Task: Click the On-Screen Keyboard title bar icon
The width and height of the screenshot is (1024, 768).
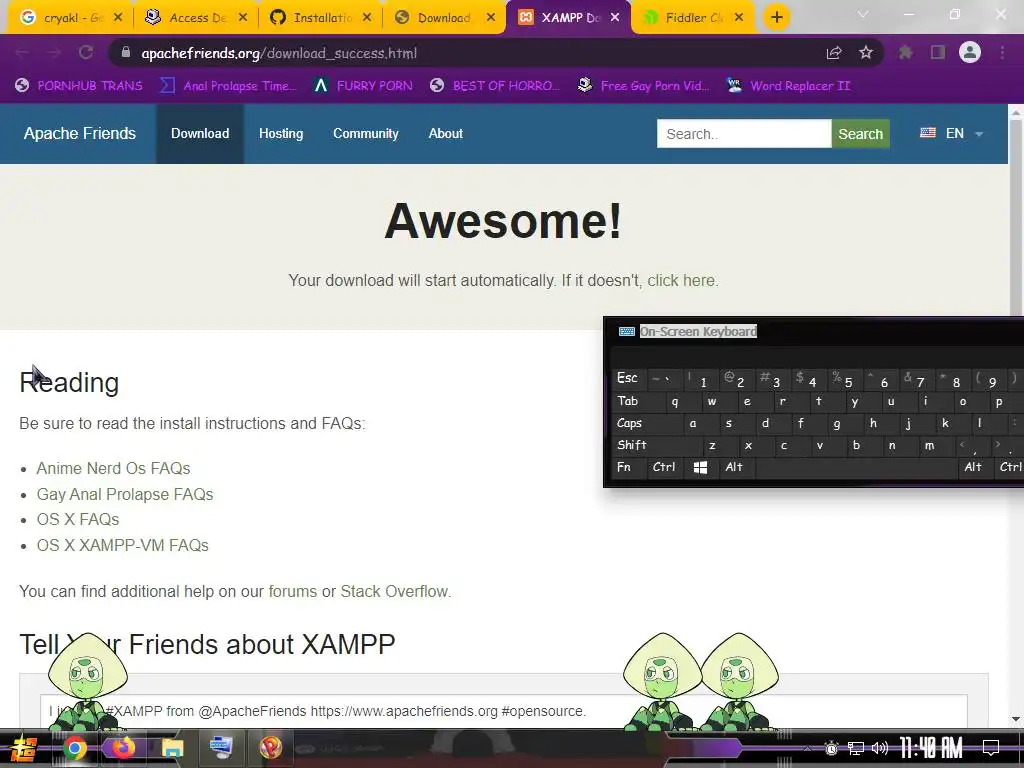Action: pos(626,331)
